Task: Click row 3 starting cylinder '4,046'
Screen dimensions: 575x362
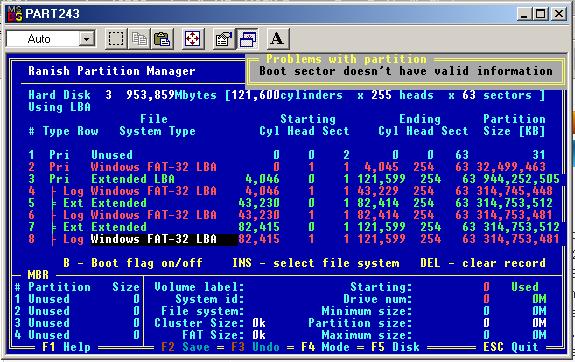Action: click(262, 179)
